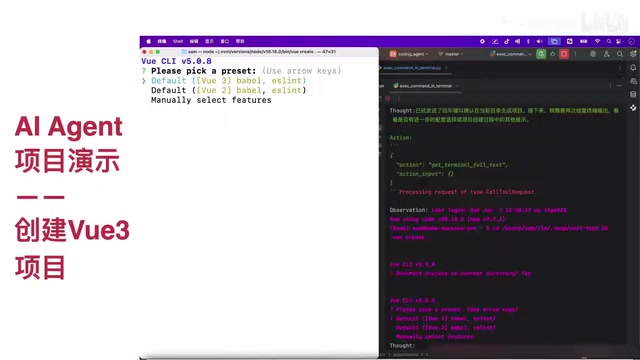The image size is (640, 360).
Task: Open the database tool window icon
Action: click(x=633, y=94)
